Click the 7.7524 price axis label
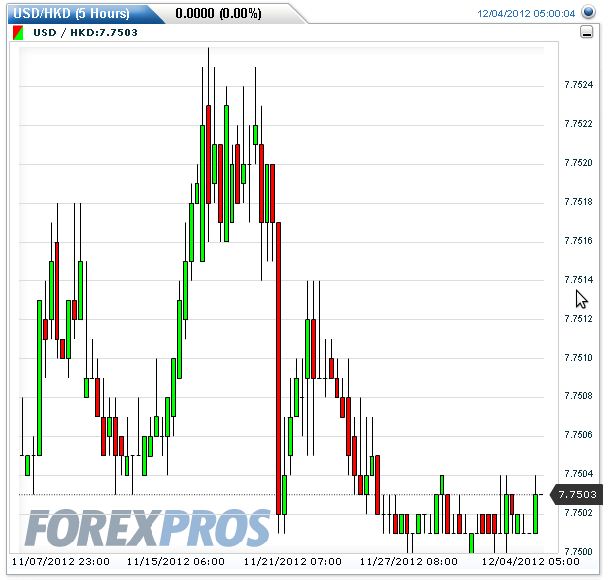The height and width of the screenshot is (580, 613). [x=579, y=85]
